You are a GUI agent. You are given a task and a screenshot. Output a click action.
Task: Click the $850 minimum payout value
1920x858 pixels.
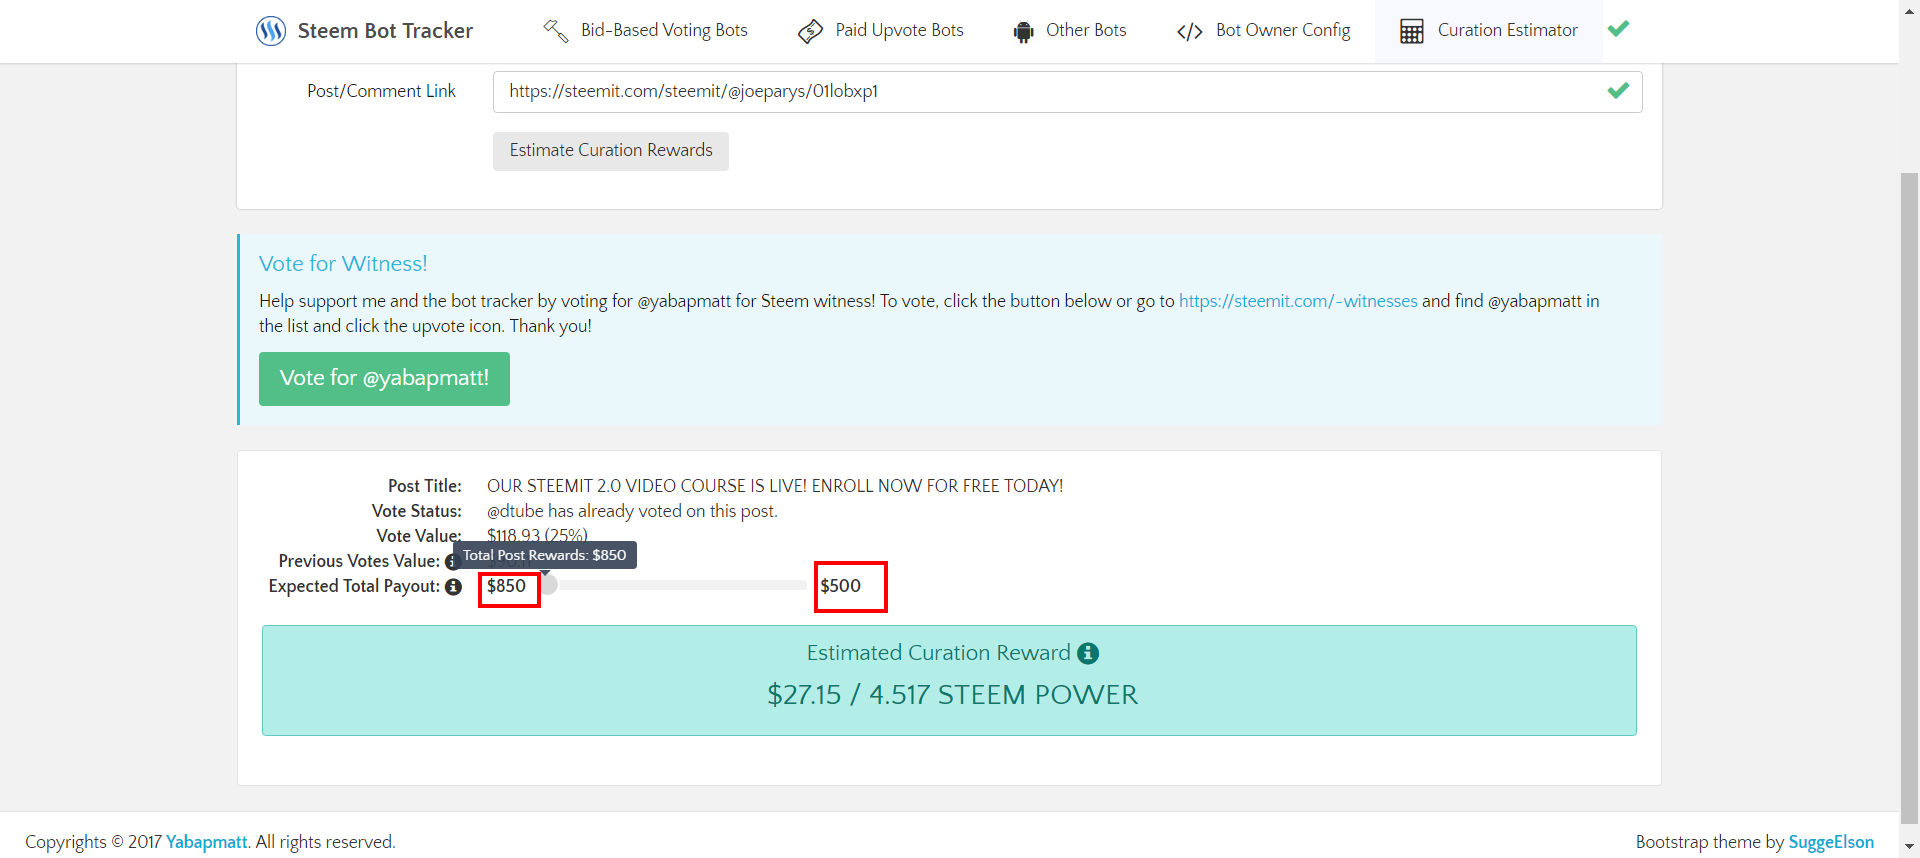click(x=506, y=586)
